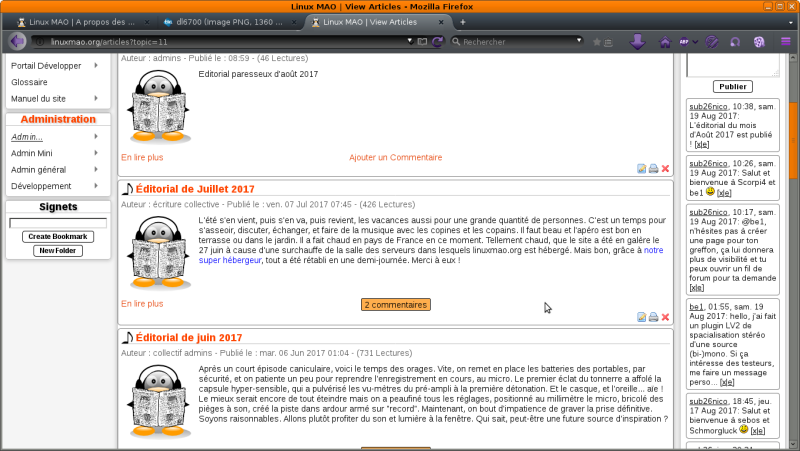The width and height of the screenshot is (800, 451).
Task: Click the Signets bookmark text field
Action: 58,223
